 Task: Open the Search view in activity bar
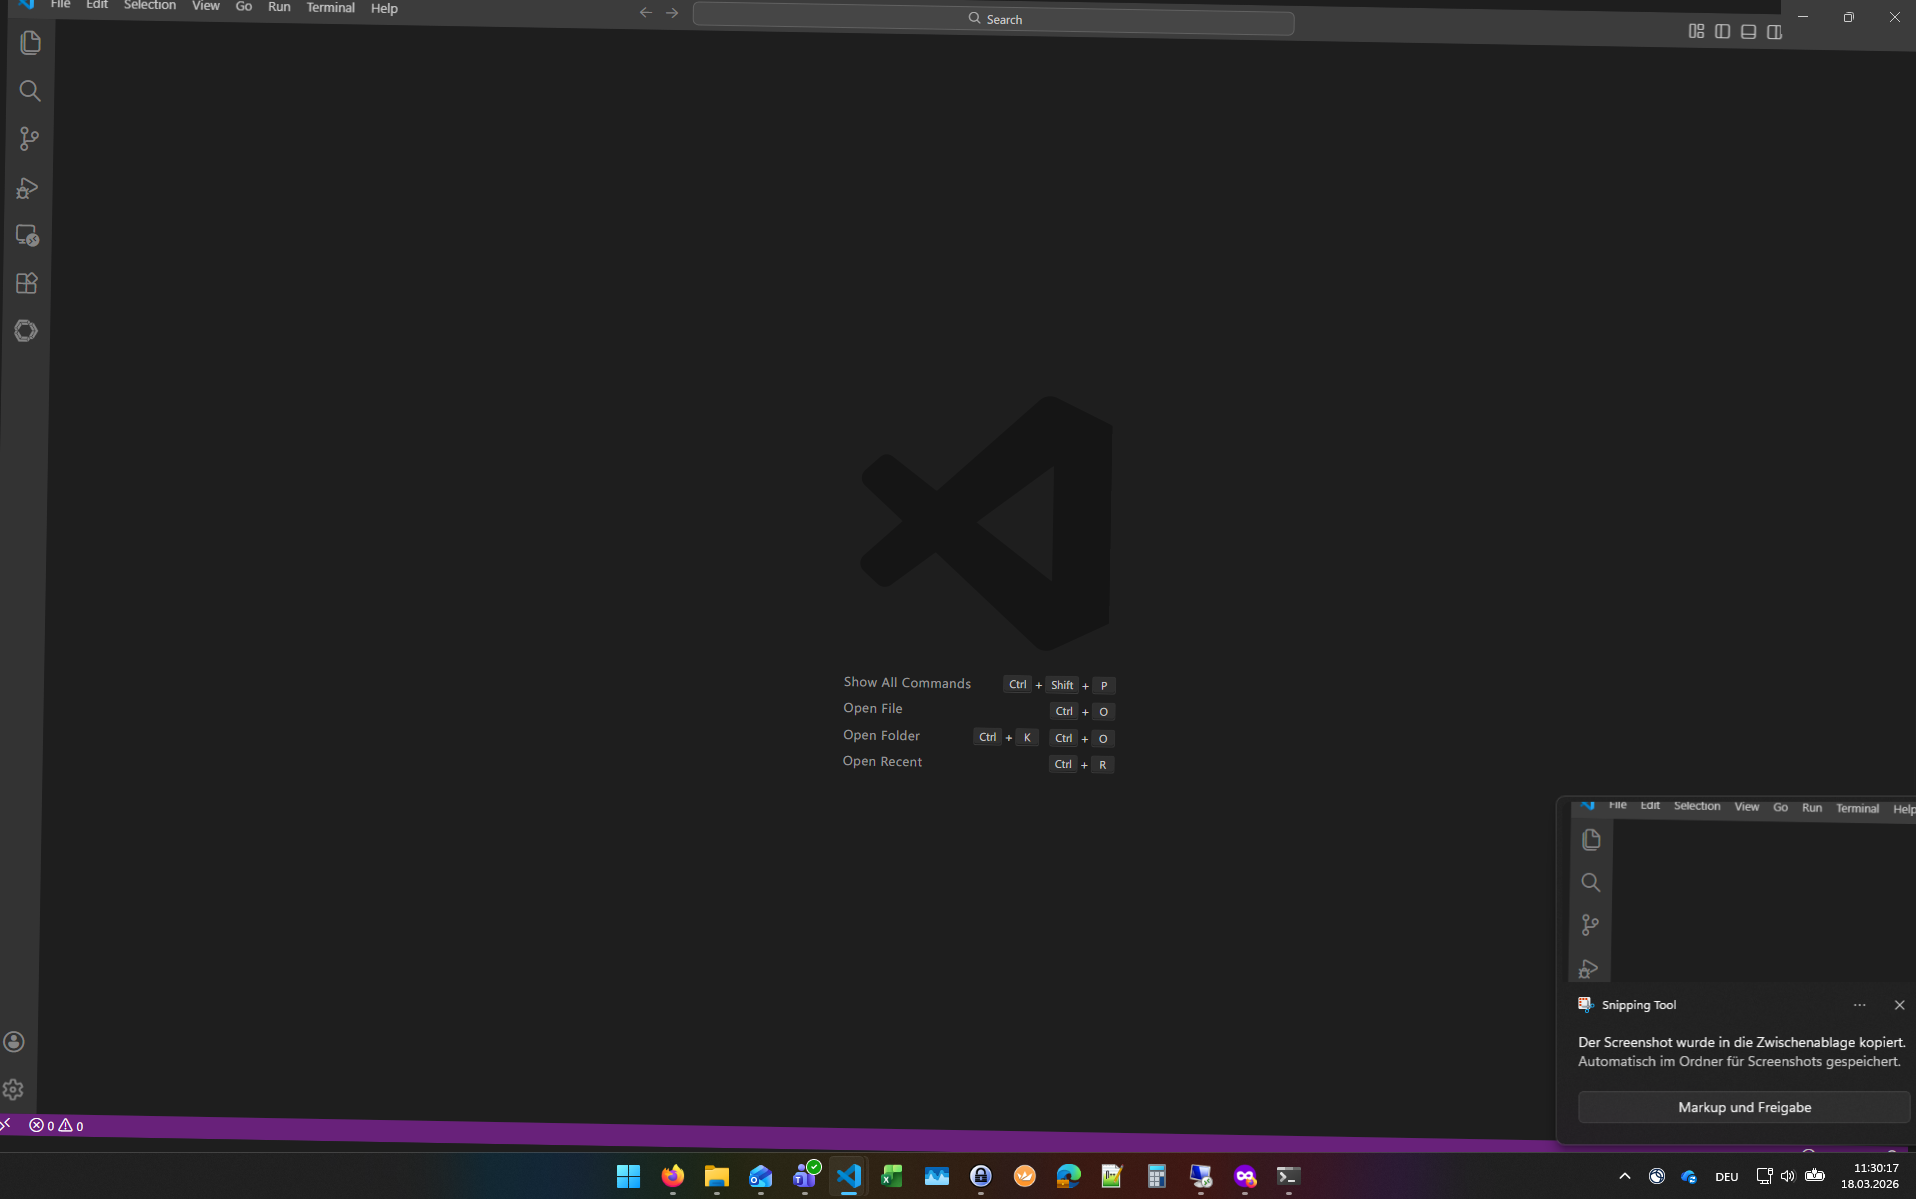coord(30,91)
